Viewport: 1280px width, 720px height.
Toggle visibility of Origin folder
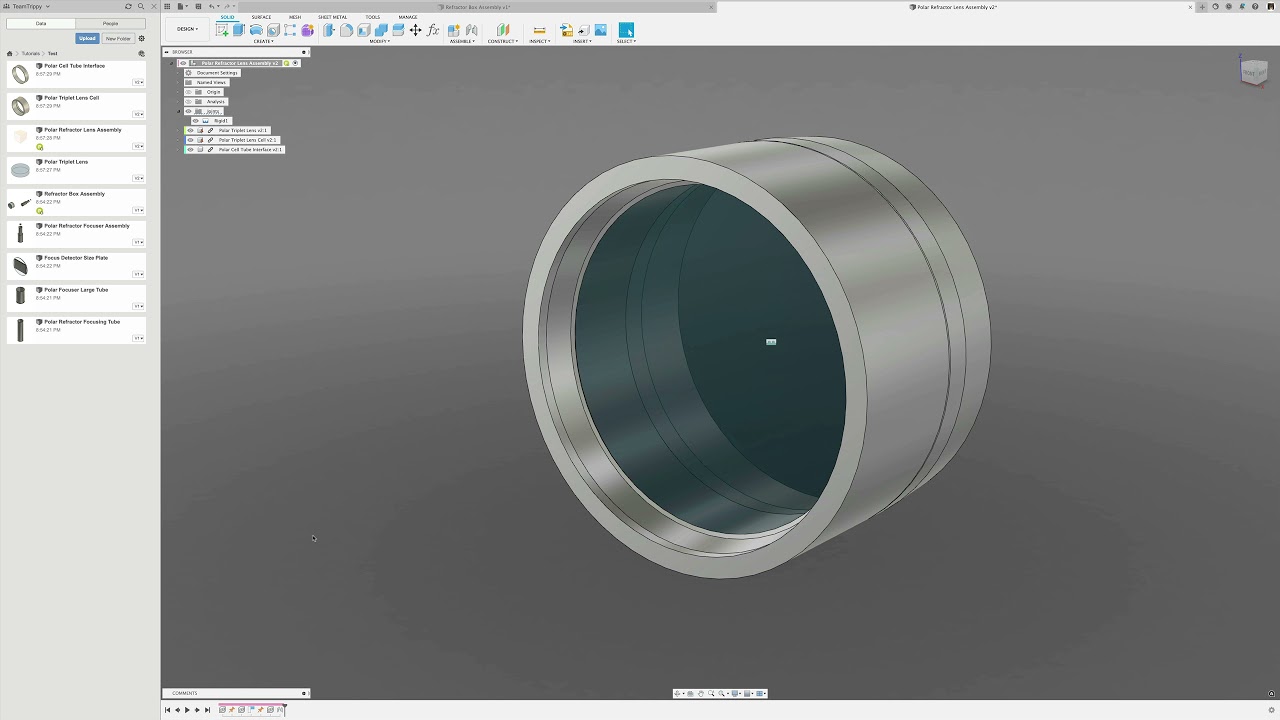click(x=188, y=92)
